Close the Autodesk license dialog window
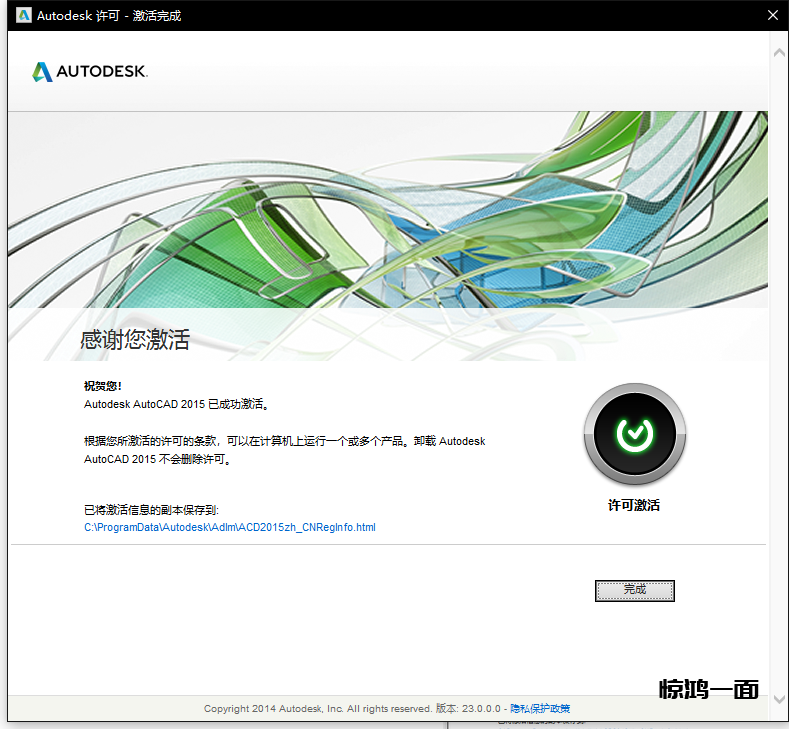Image resolution: width=789 pixels, height=729 pixels. 772,15
